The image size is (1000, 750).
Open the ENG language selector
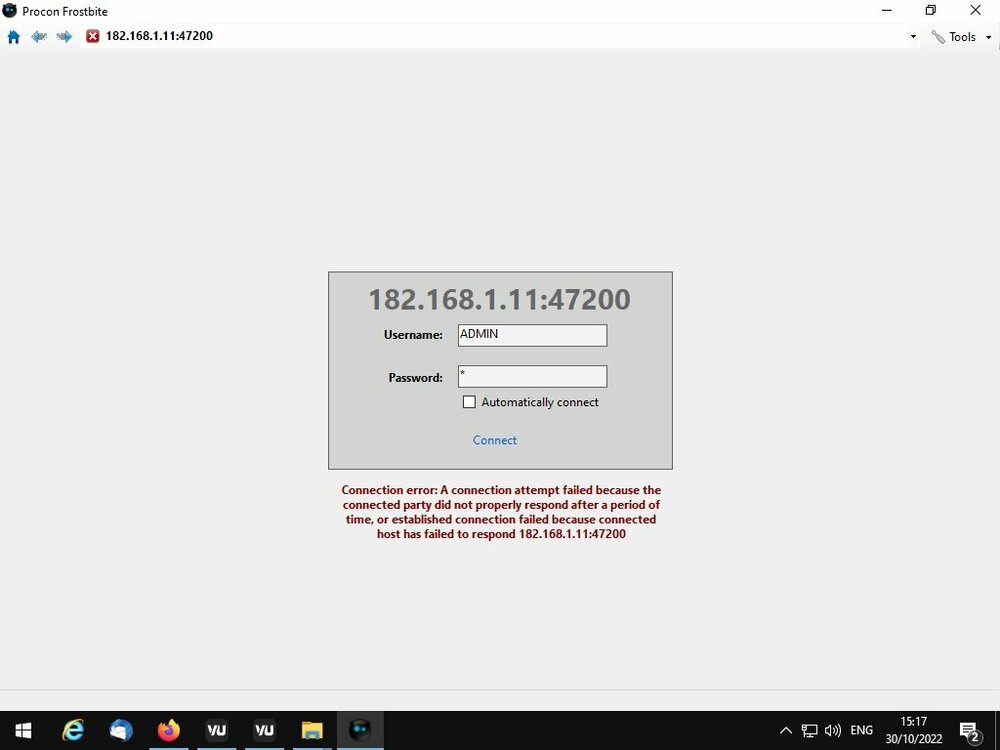coord(861,729)
